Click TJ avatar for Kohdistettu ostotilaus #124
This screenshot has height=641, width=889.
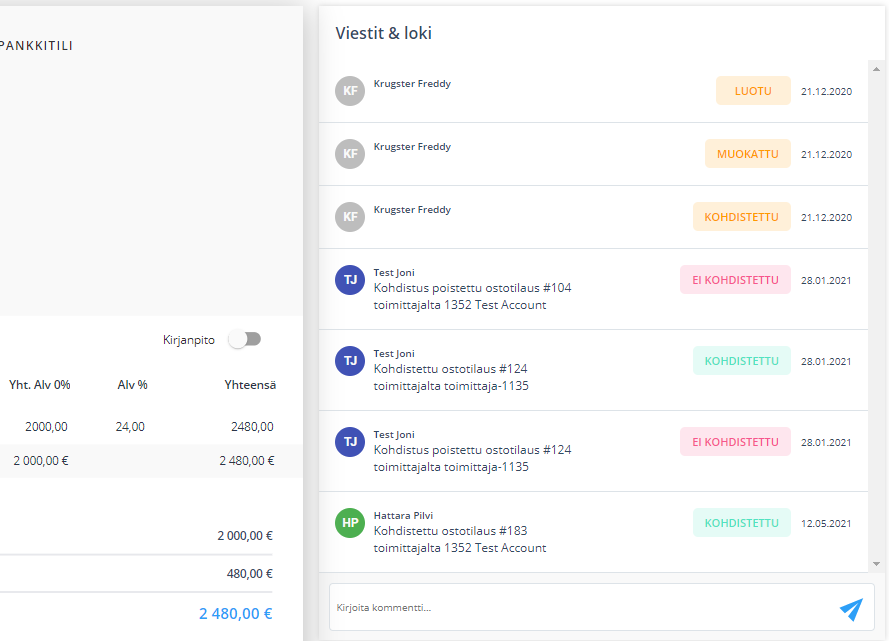tap(350, 361)
